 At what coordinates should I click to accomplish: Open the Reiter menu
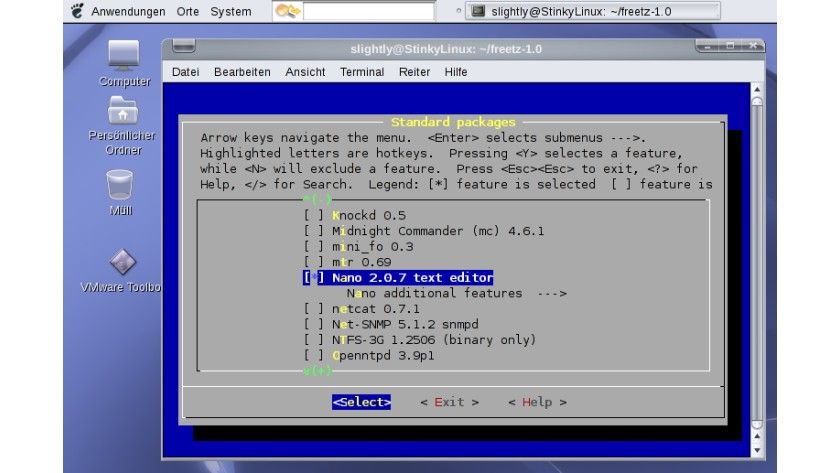coord(414,72)
